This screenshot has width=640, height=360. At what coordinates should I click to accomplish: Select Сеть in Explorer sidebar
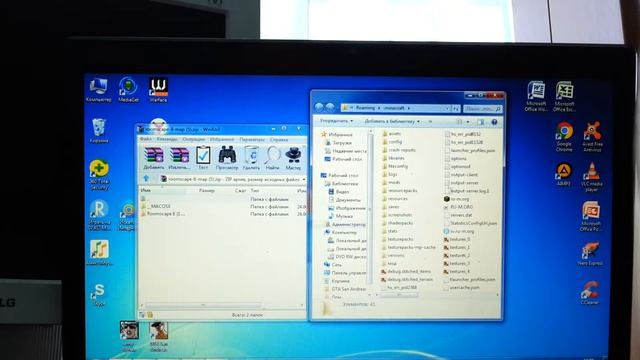[333, 265]
